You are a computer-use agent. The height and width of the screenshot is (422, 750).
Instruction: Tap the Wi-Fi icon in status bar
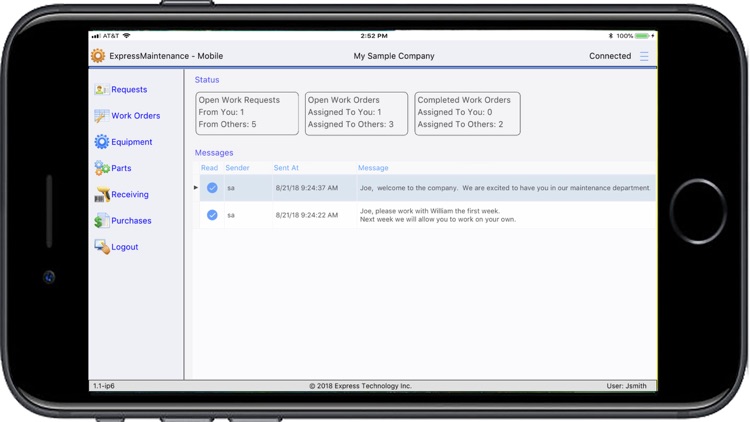(x=126, y=36)
